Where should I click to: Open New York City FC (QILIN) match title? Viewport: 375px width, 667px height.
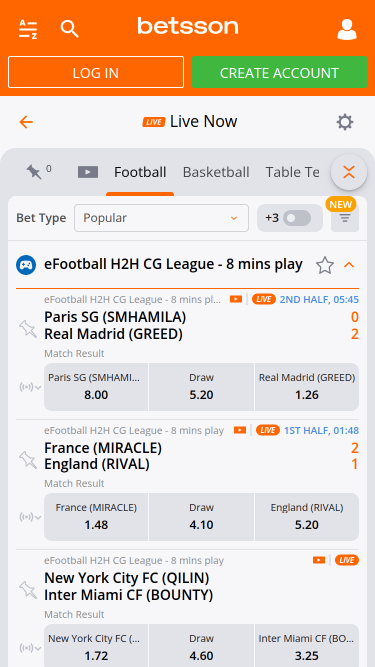pos(127,578)
